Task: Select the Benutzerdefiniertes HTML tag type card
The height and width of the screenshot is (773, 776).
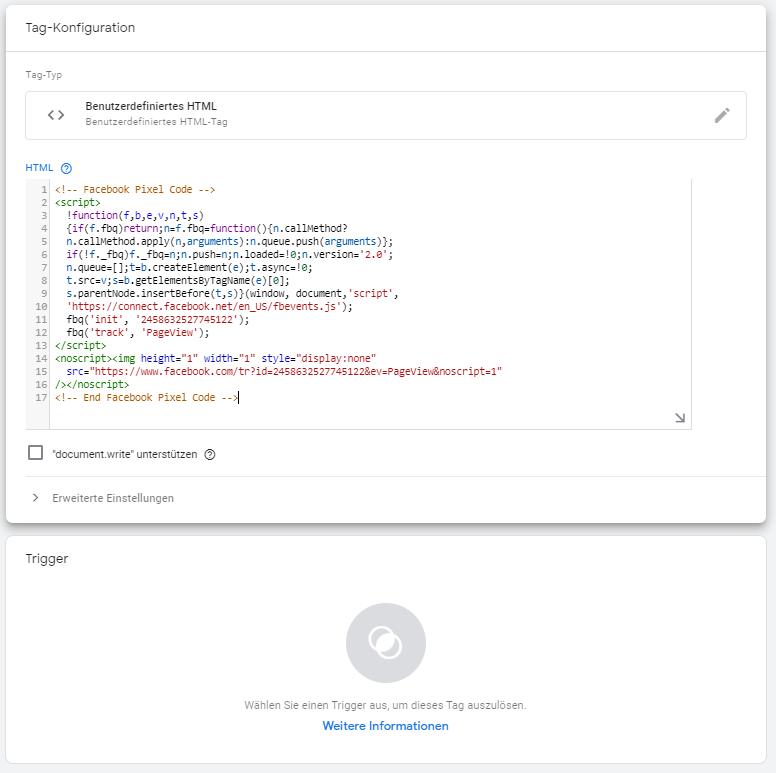Action: click(x=386, y=115)
